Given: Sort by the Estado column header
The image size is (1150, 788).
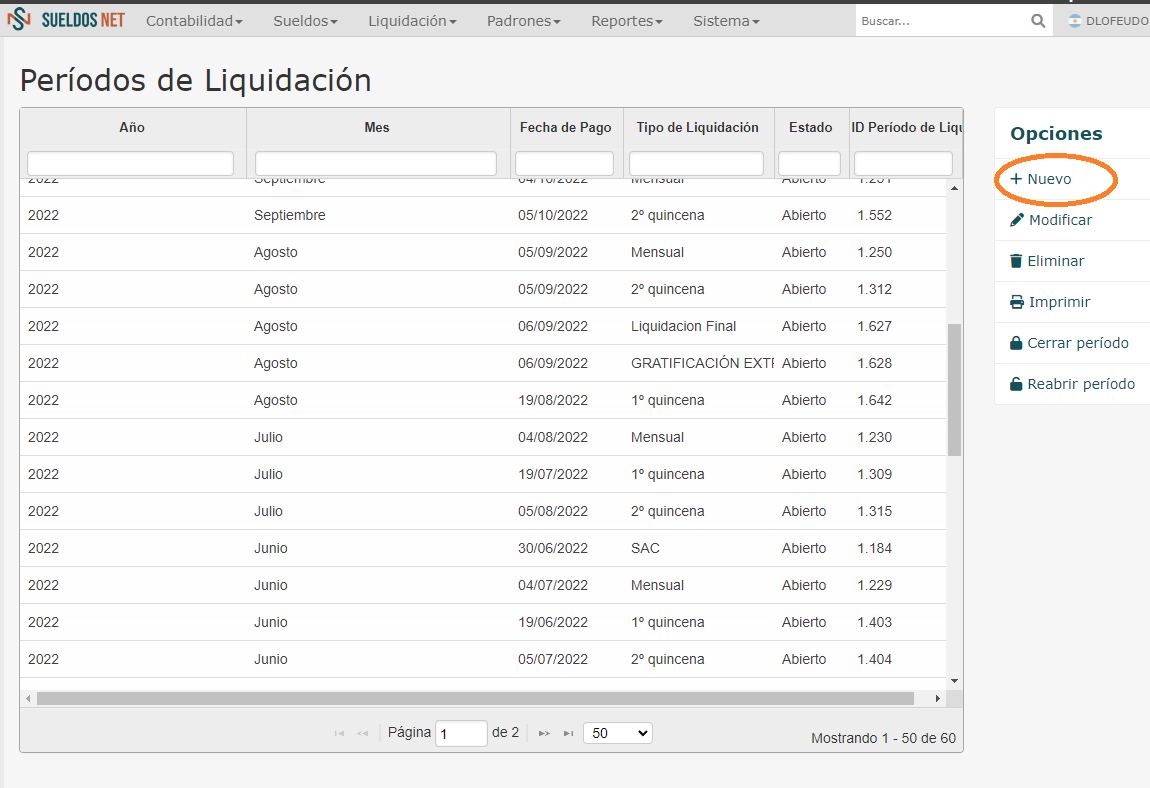Looking at the screenshot, I should (810, 128).
